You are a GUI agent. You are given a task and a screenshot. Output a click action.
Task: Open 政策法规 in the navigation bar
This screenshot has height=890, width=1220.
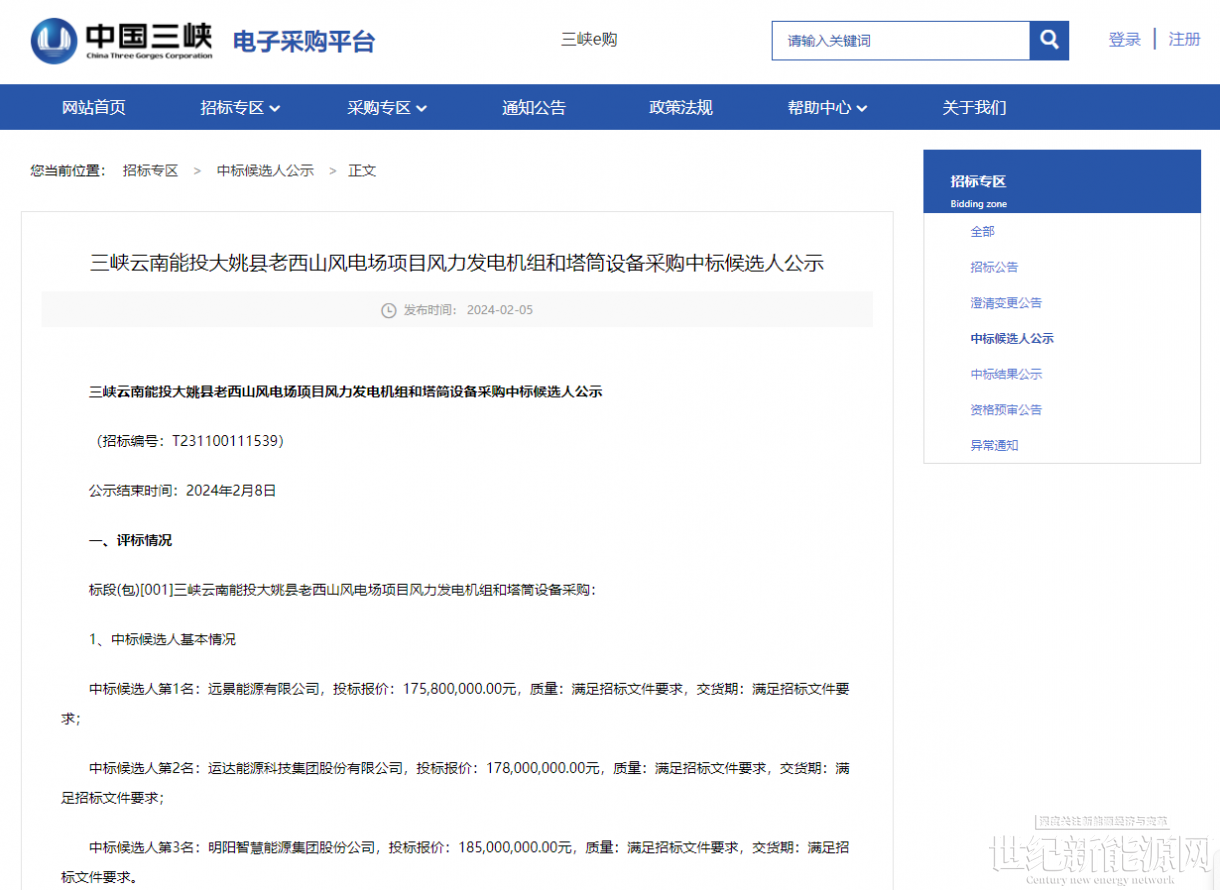pos(681,107)
